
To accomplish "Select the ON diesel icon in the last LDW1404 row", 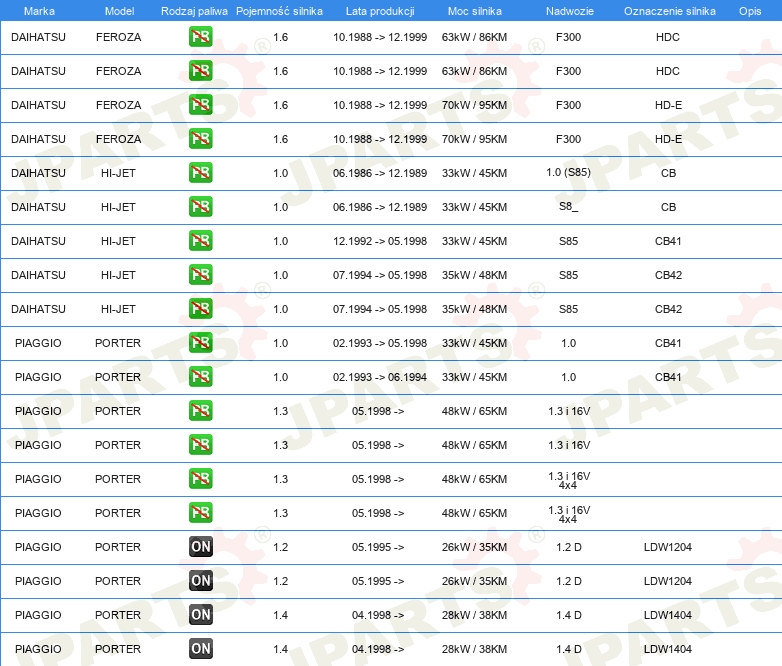I will [x=200, y=649].
